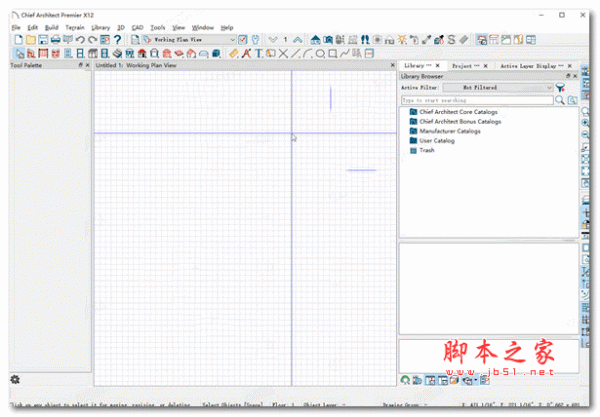This screenshot has width=600, height=417.
Task: Select the User Catalog folder
Action: [x=436, y=141]
